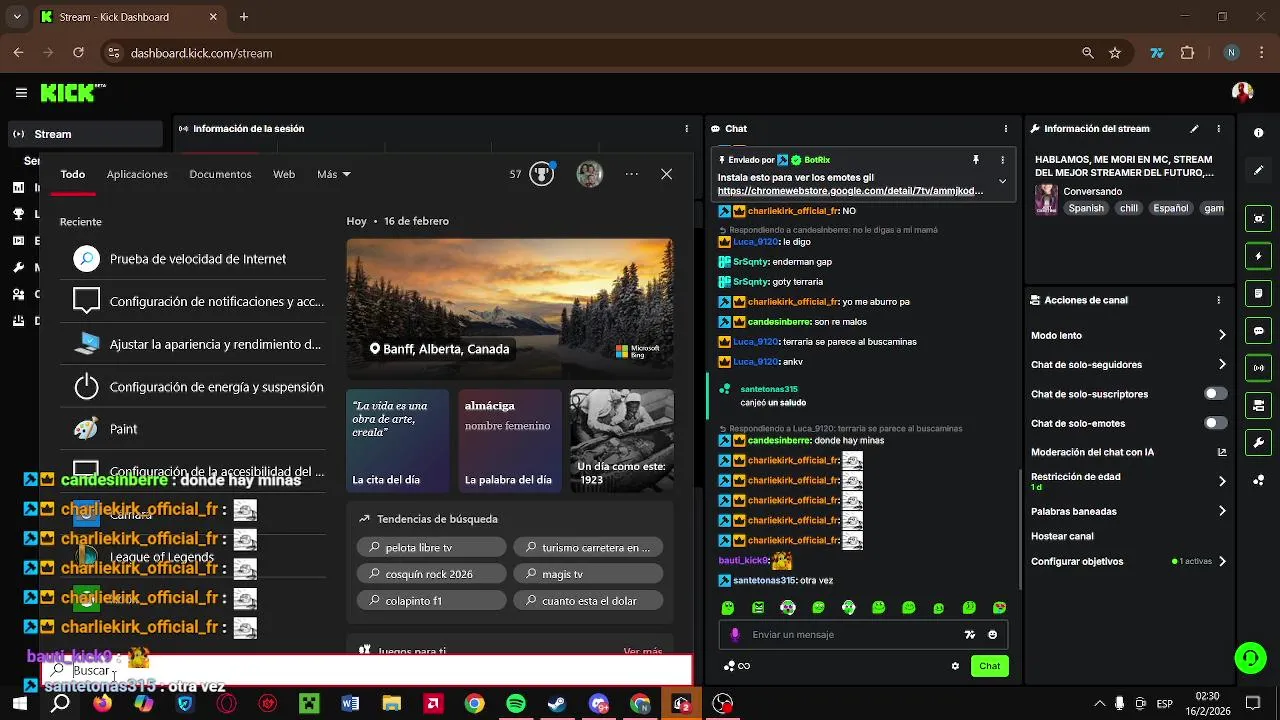Open the Más dropdown in search panel
The width and height of the screenshot is (1280, 720).
pyautogui.click(x=334, y=174)
